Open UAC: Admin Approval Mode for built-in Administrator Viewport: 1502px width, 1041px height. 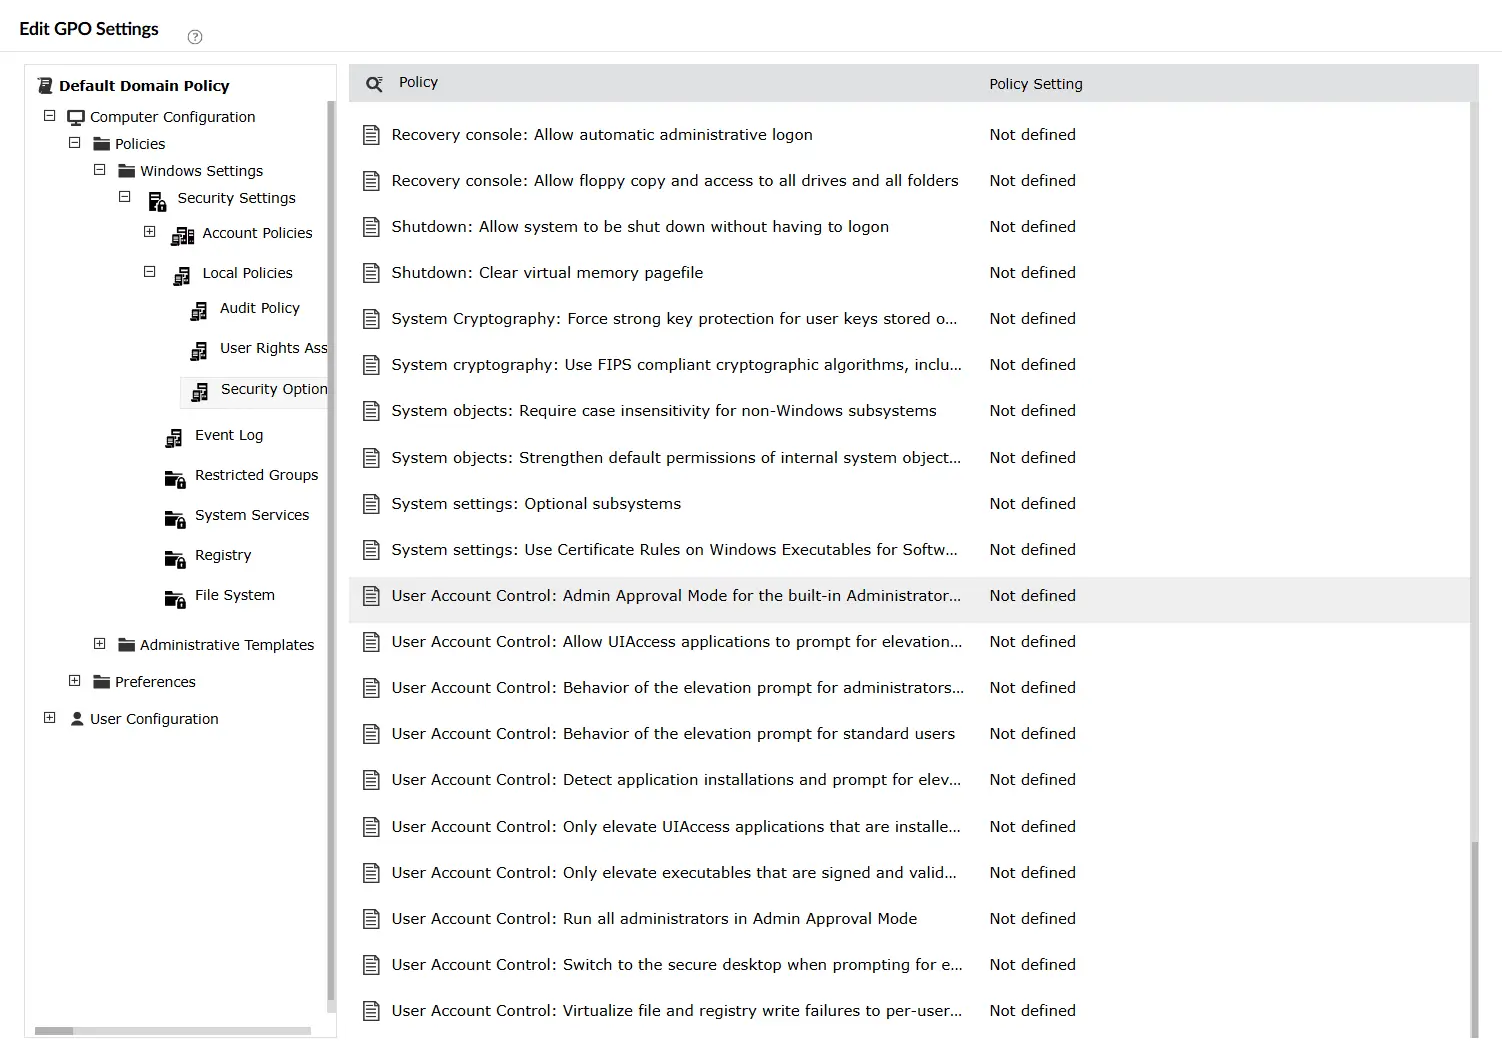(676, 596)
